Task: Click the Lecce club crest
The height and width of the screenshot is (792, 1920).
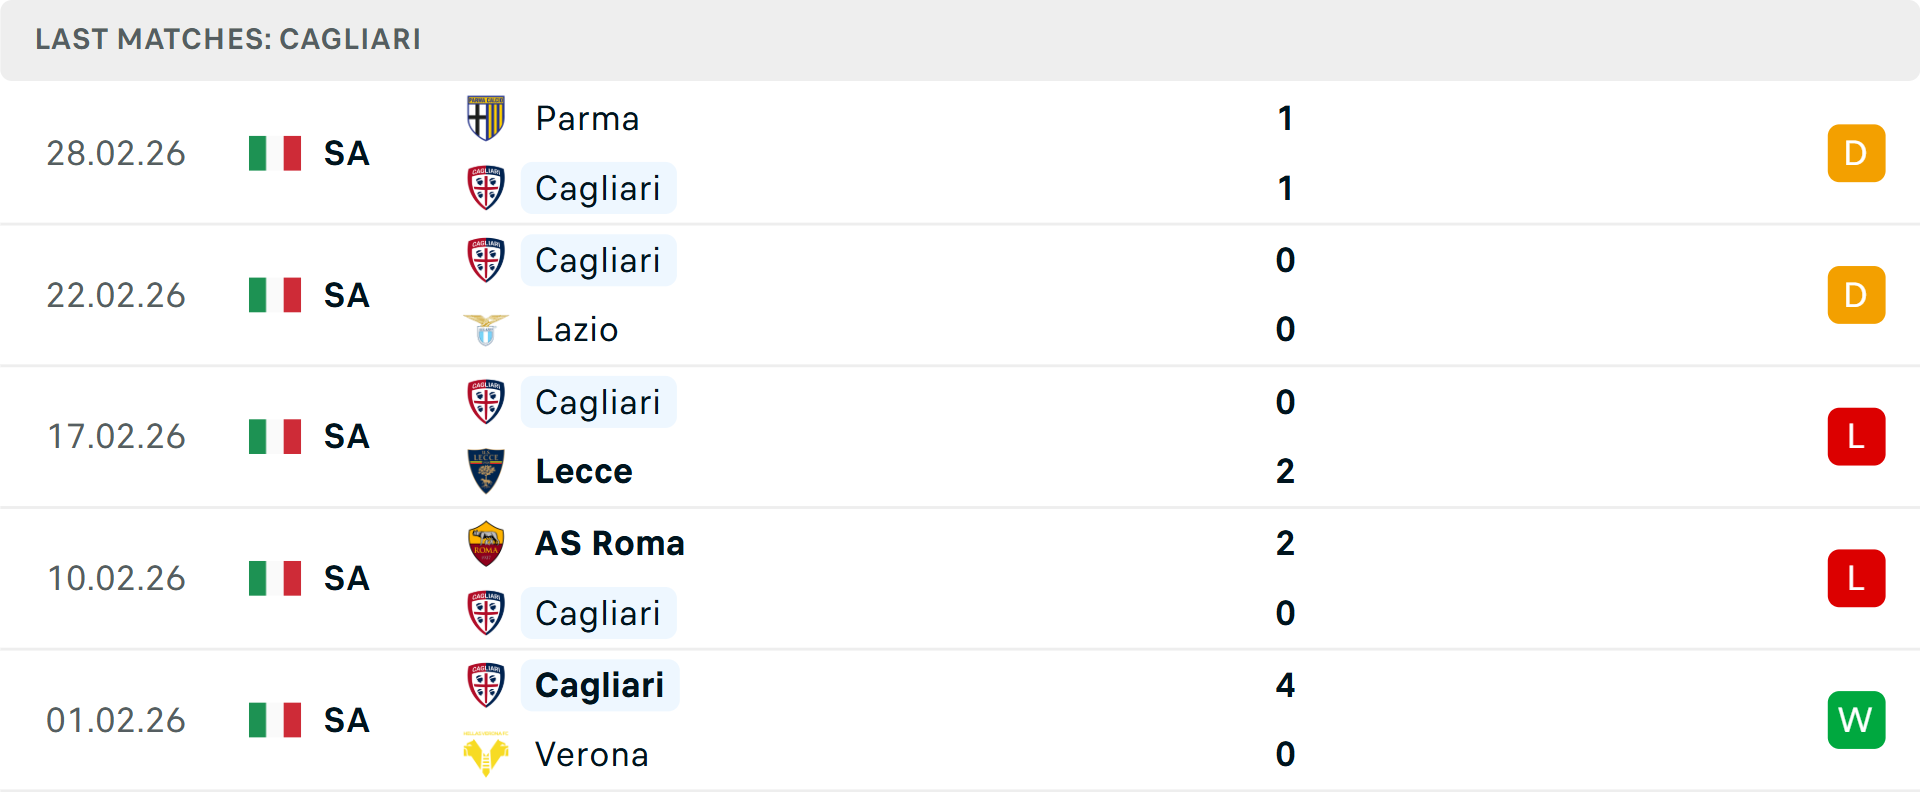Action: (x=486, y=471)
